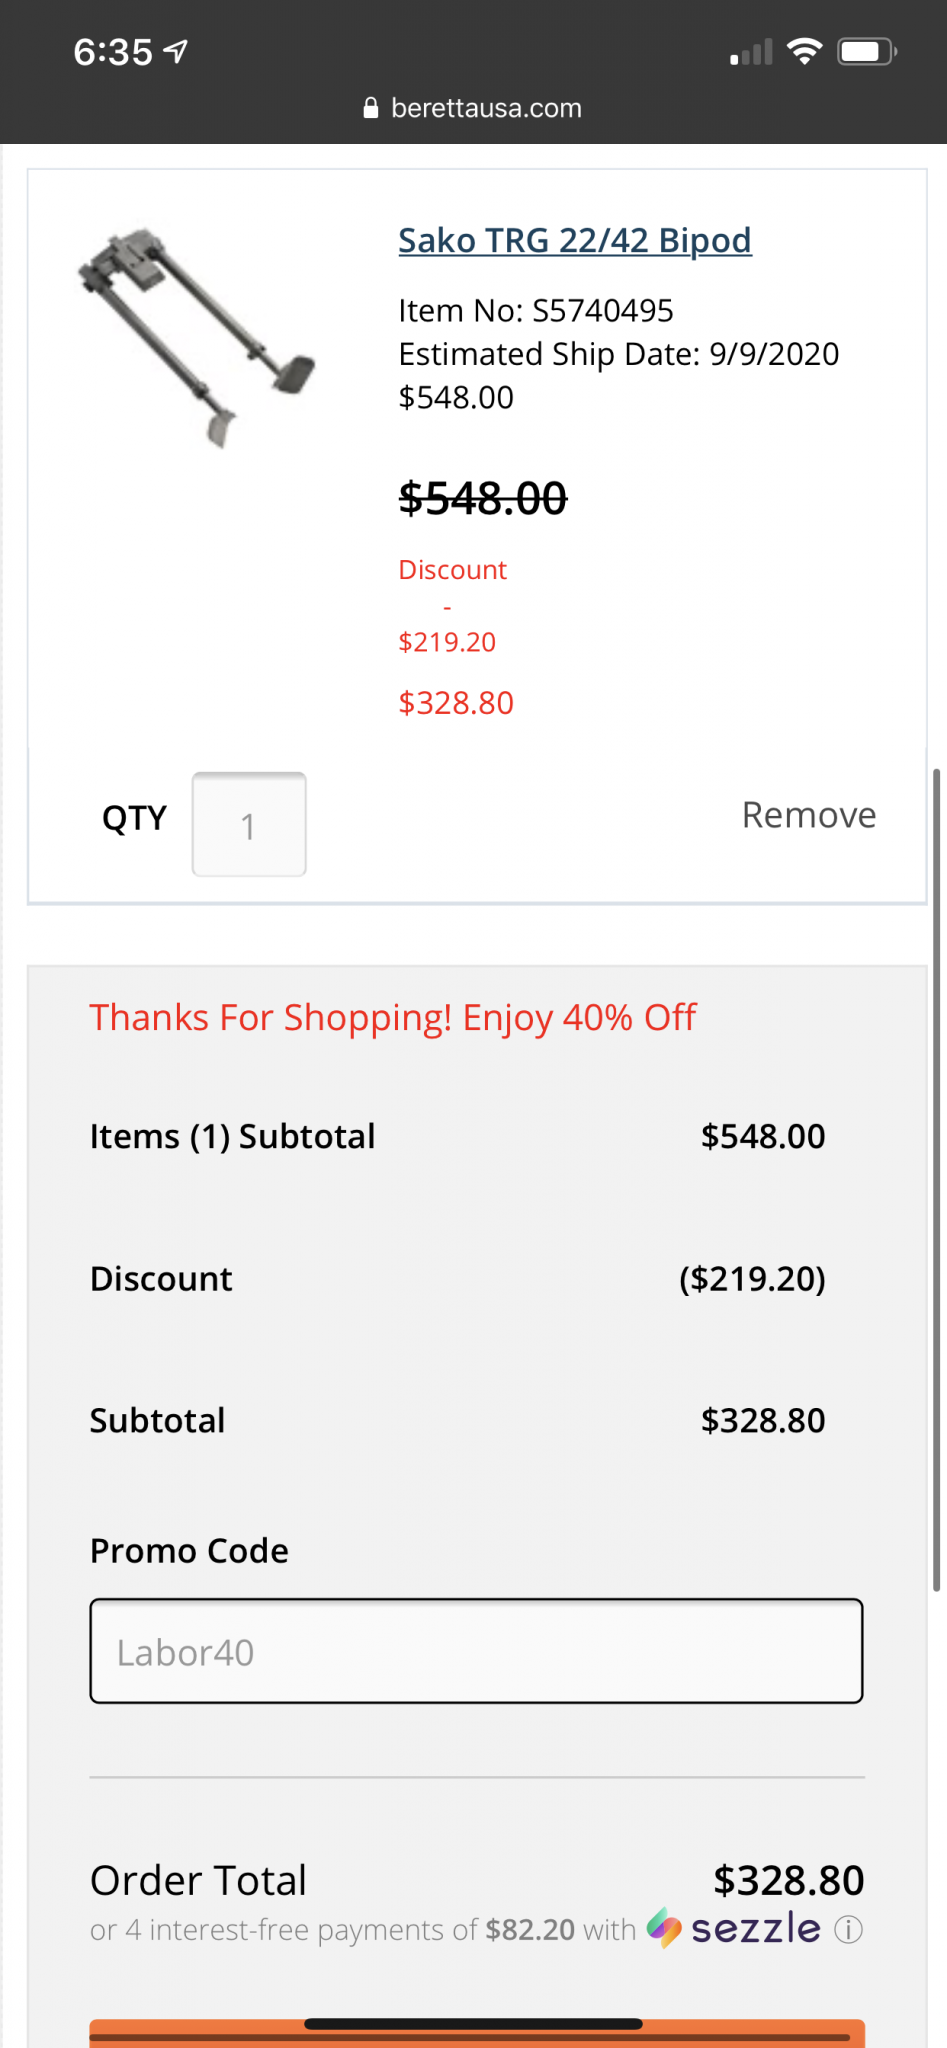Tap the Enjoy 40% Off promo message
This screenshot has height=2048, width=947.
coord(393,1018)
